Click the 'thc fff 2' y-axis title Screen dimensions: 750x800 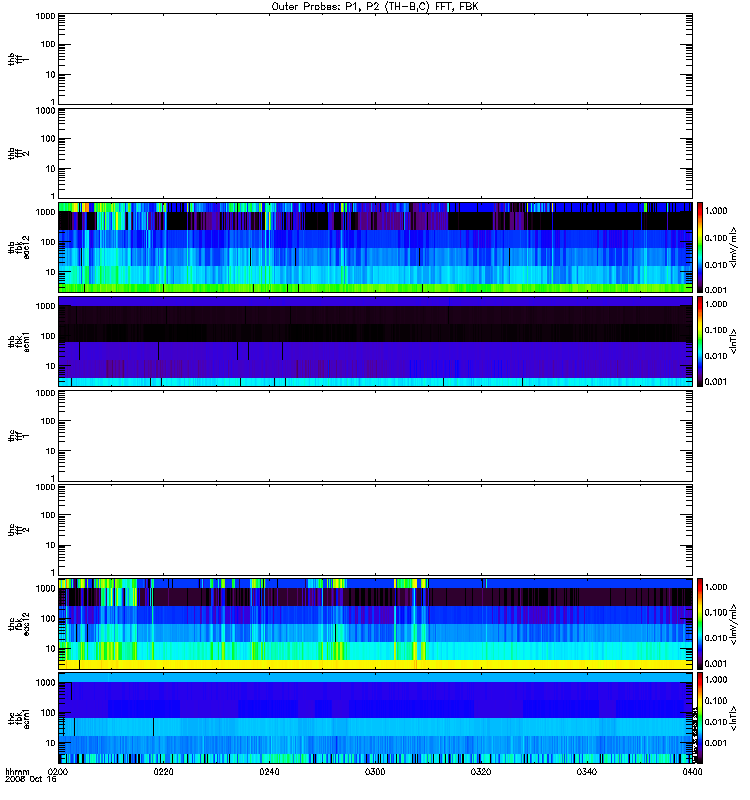coord(18,530)
